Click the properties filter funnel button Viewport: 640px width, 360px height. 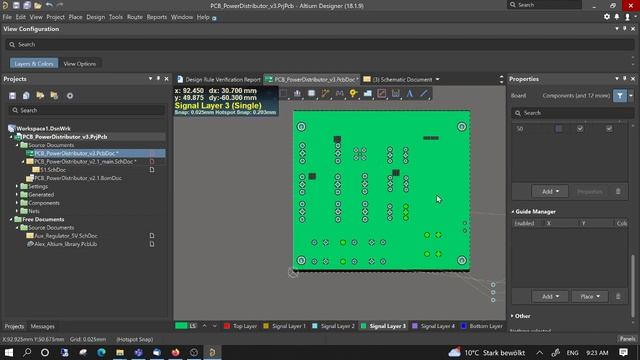click(x=620, y=96)
